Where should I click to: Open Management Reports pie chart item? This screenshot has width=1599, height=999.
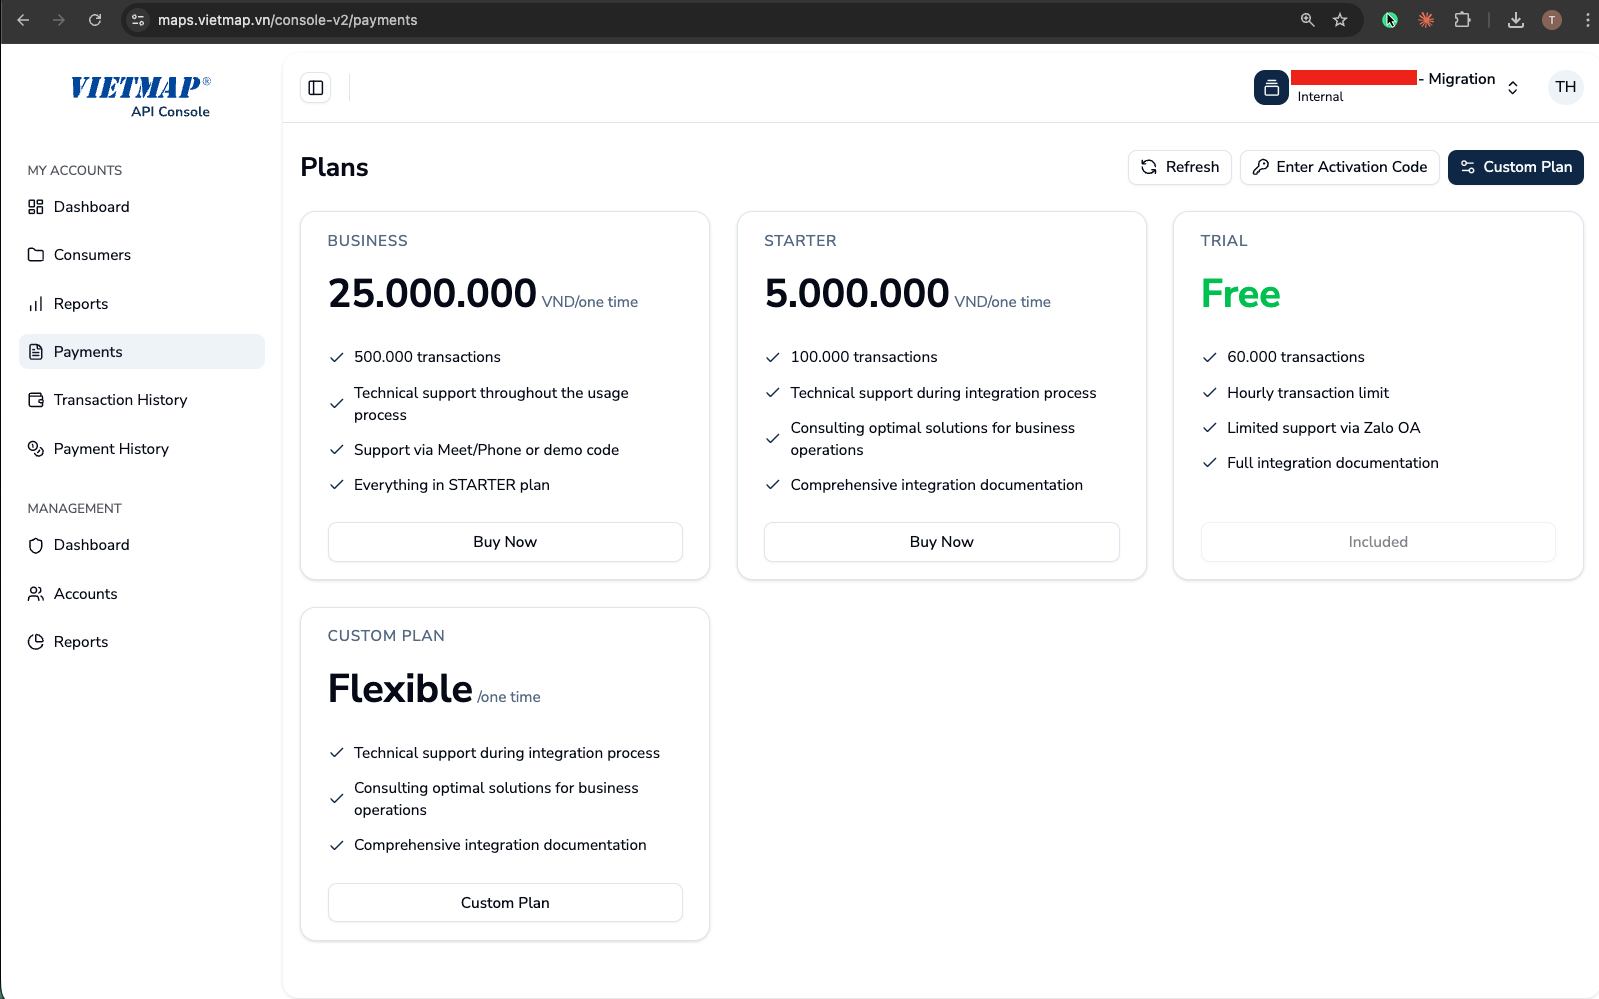point(81,642)
